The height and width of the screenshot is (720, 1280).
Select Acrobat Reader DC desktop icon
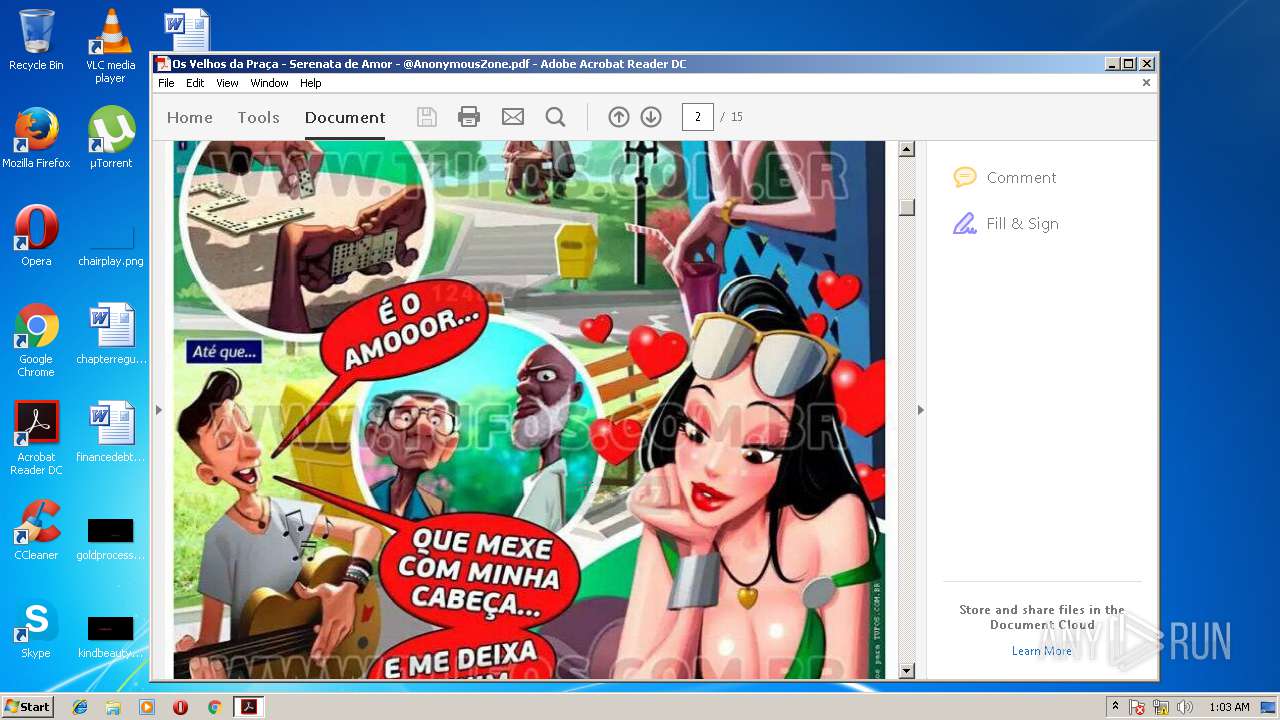36,438
